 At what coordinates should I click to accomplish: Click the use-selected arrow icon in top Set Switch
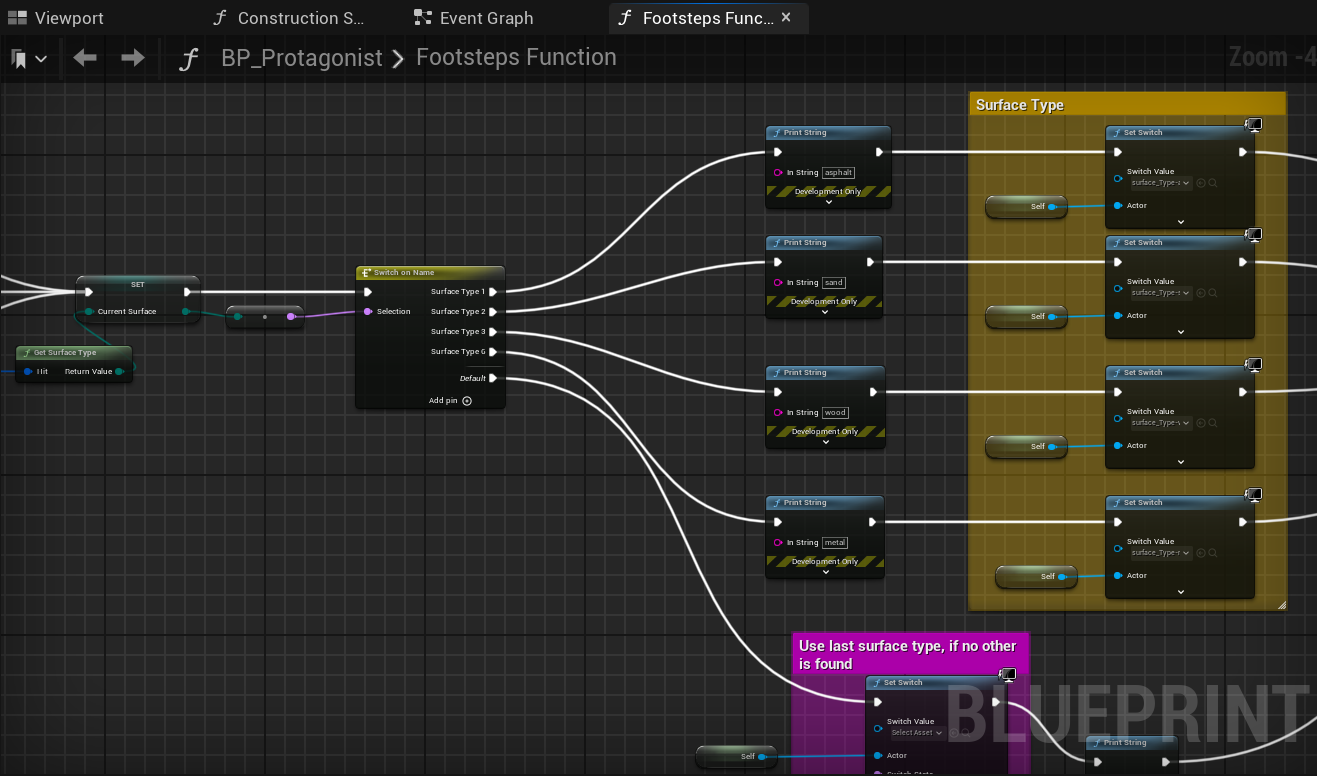coord(1201,183)
